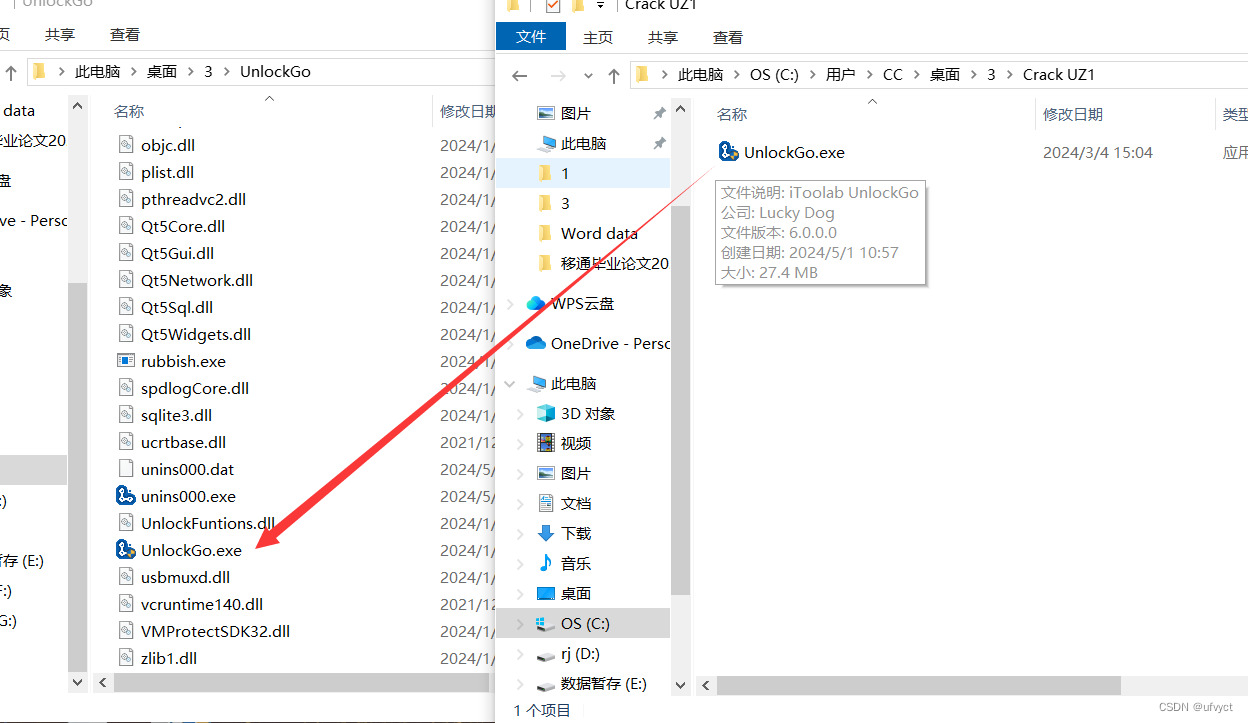Screen dimensions: 1248x723
Task: Click Crack UZ1 breadcrumb in address bar
Action: click(1059, 75)
